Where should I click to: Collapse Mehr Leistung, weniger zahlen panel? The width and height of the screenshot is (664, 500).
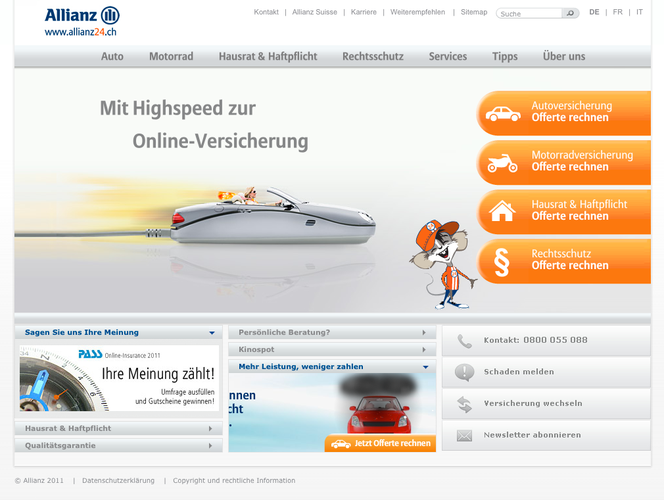(426, 367)
